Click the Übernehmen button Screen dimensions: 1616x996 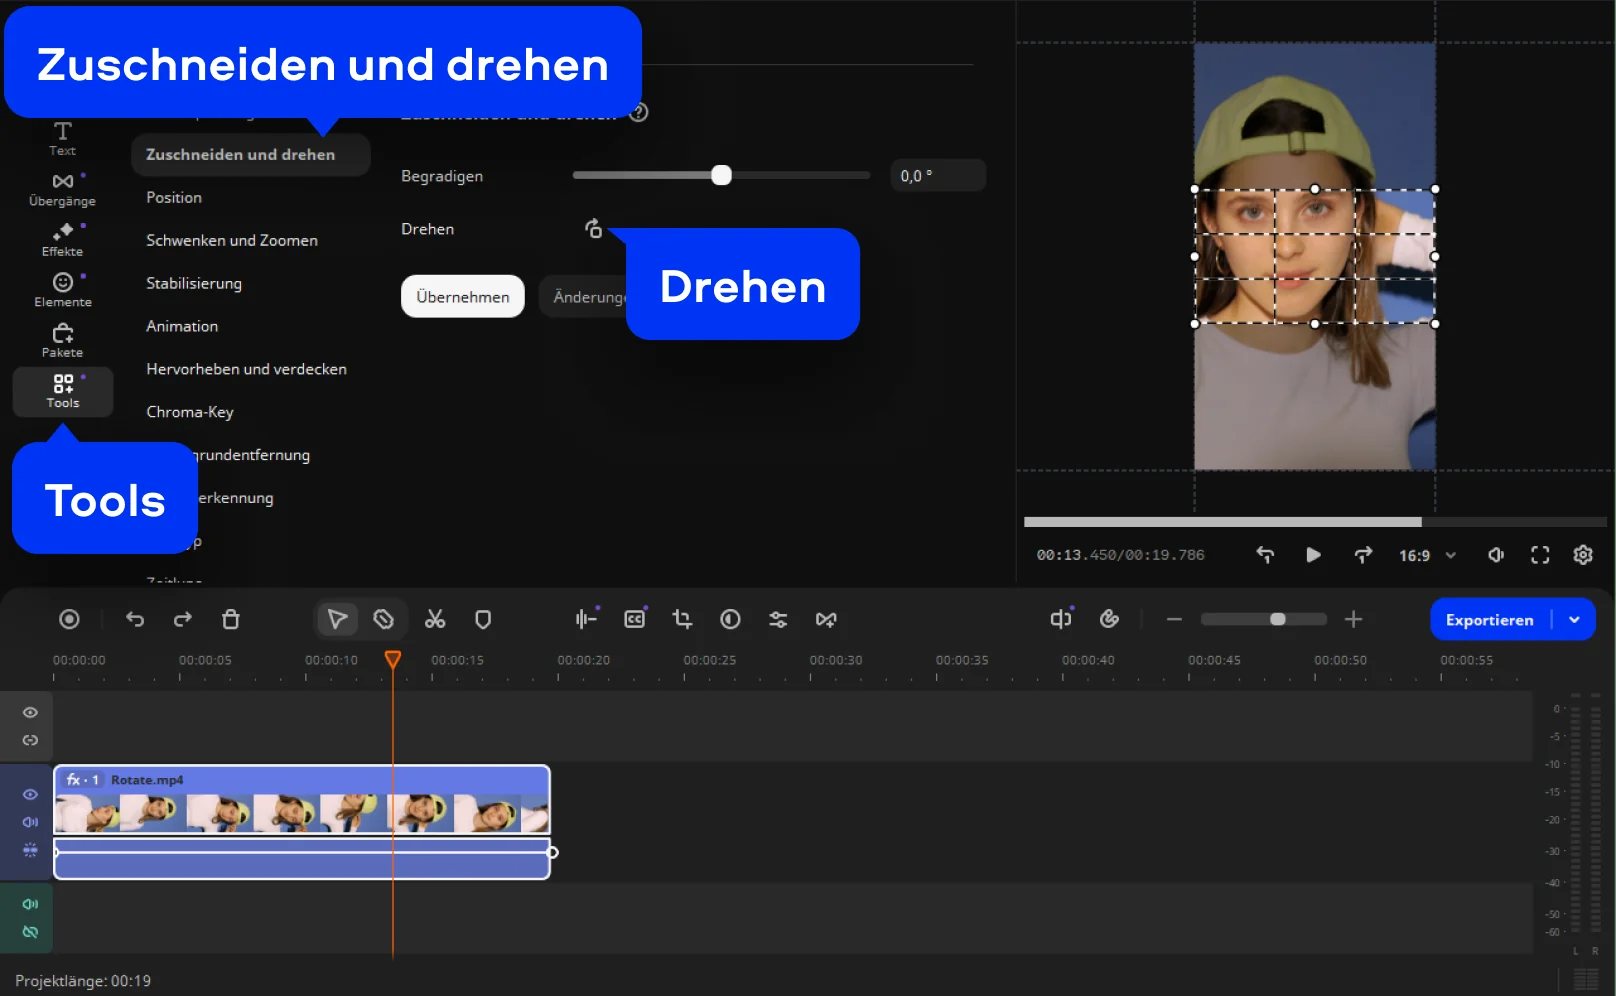pyautogui.click(x=462, y=297)
